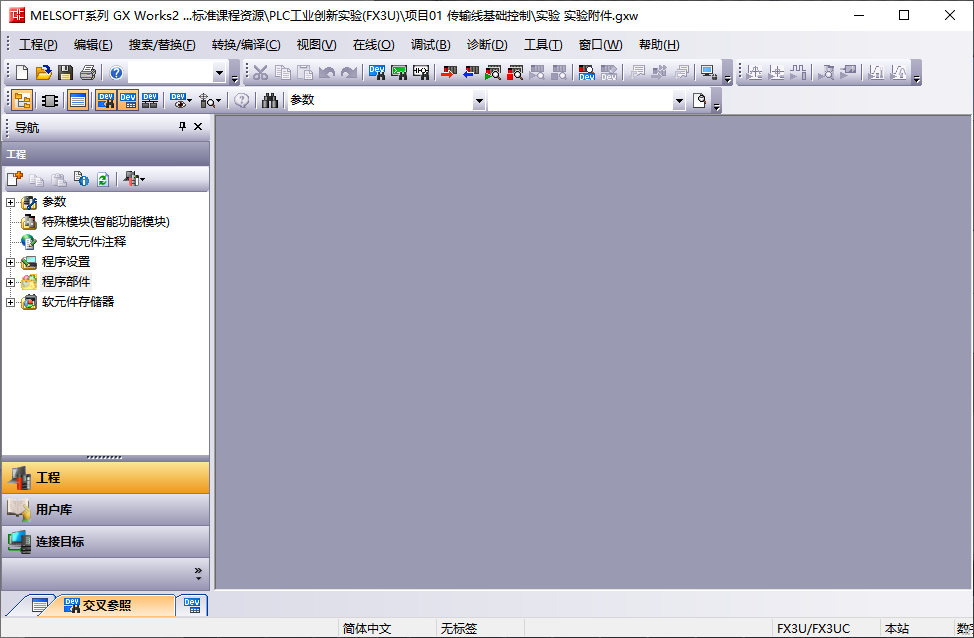Image resolution: width=974 pixels, height=638 pixels.
Task: Toggle the cross reference Dev binoculars icon
Action: 106,100
